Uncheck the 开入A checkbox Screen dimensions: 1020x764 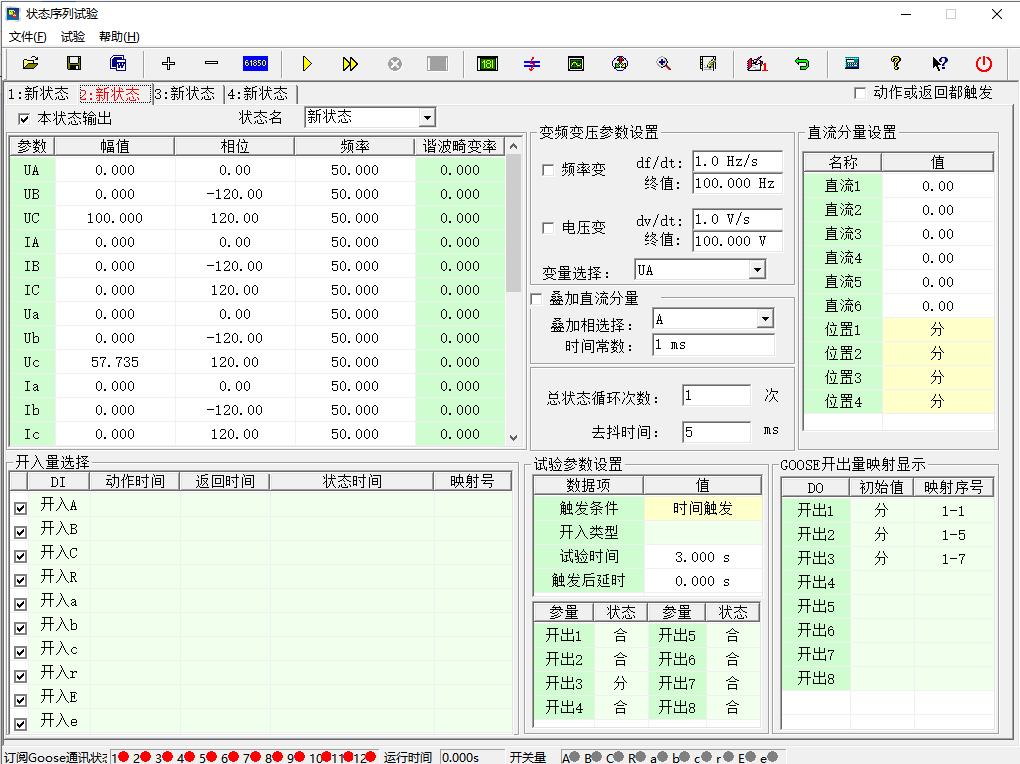pos(21,507)
